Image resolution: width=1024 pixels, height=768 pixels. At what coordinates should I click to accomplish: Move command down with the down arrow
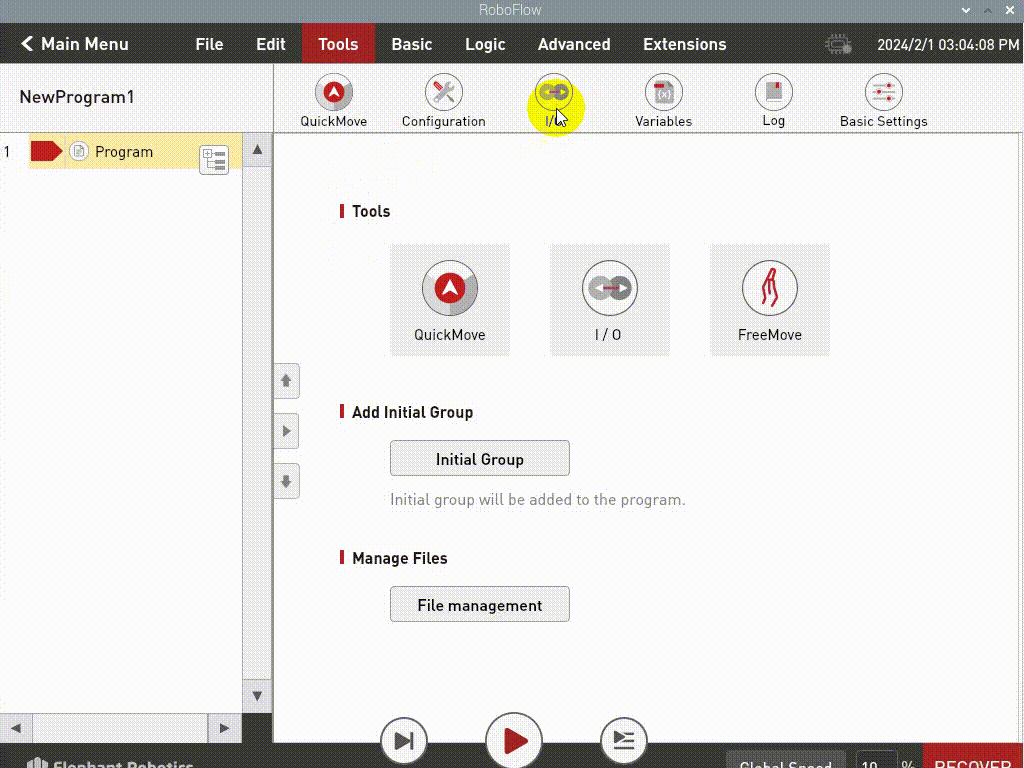coord(286,481)
